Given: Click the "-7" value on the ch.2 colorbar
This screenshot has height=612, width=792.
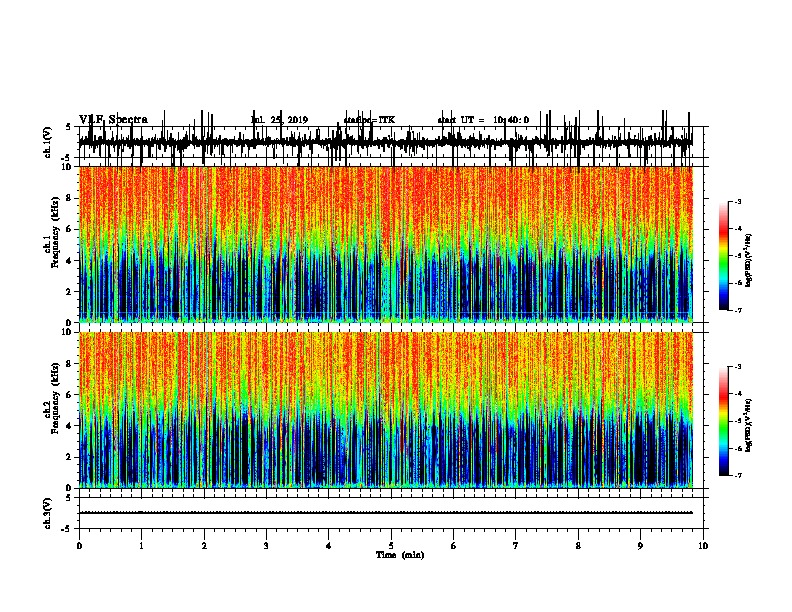Looking at the screenshot, I should coord(738,476).
